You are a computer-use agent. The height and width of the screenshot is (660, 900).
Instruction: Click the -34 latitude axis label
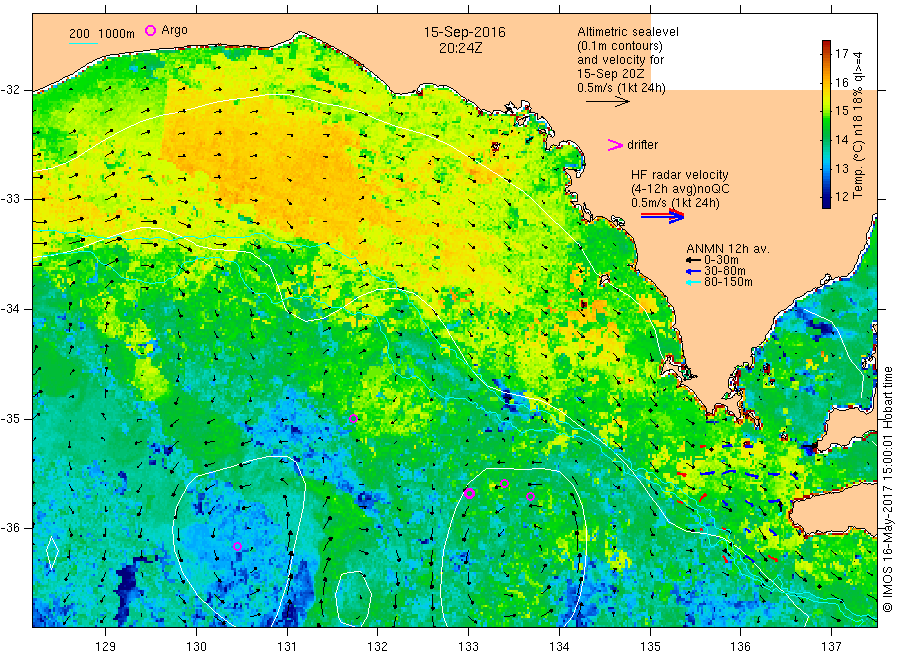click(x=10, y=309)
